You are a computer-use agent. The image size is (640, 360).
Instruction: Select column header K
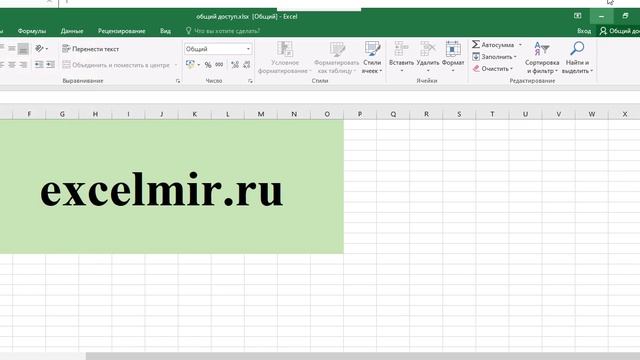(195, 114)
